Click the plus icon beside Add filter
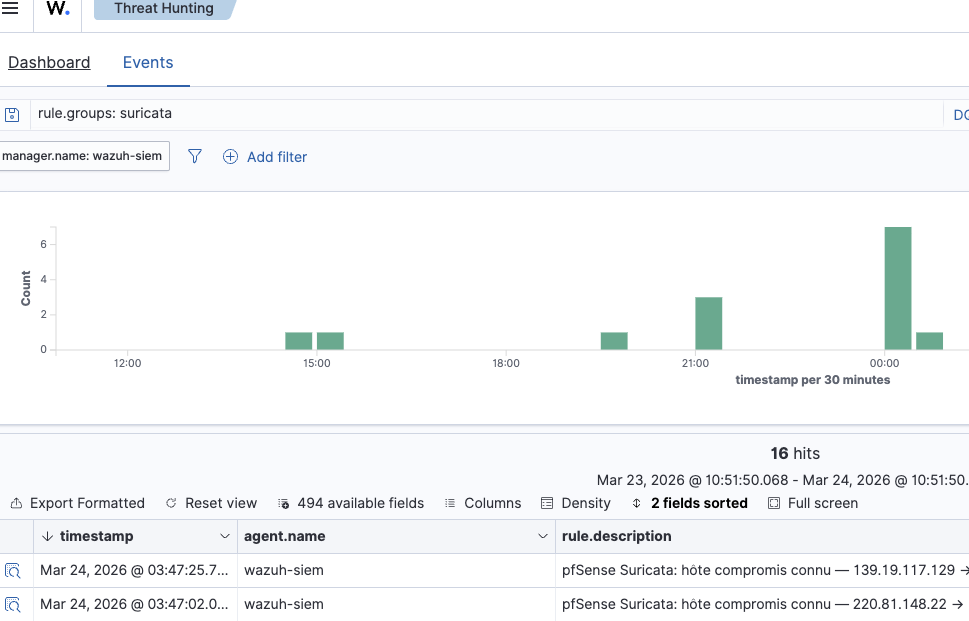969x621 pixels. pyautogui.click(x=230, y=156)
